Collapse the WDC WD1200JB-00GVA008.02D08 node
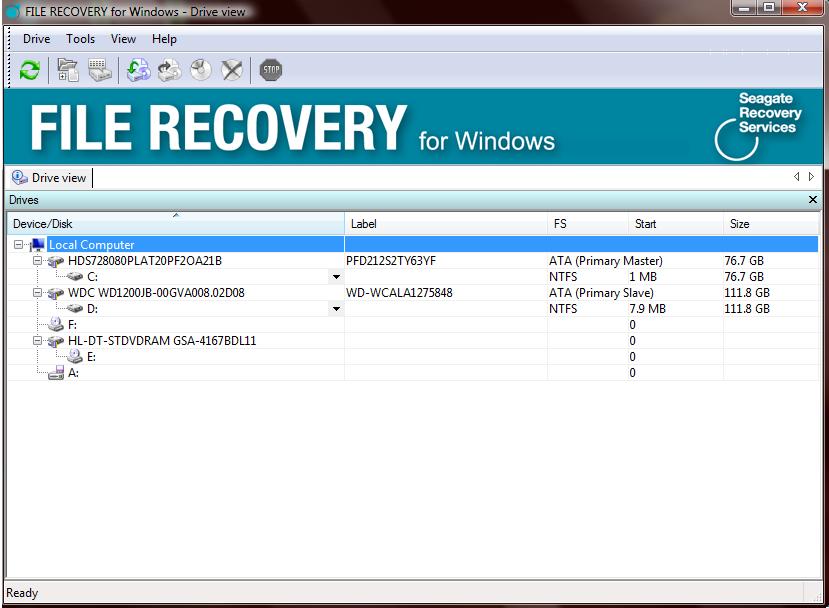 (x=38, y=292)
